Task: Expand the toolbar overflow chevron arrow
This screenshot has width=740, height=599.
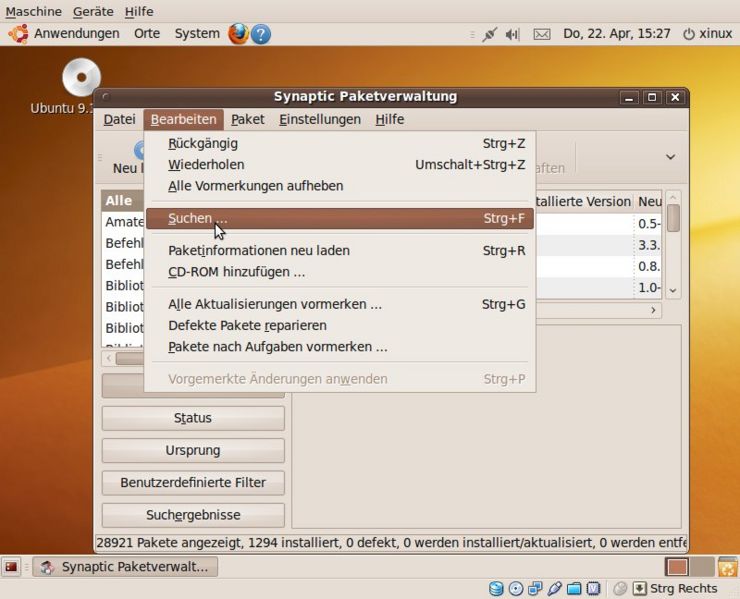Action: point(670,157)
